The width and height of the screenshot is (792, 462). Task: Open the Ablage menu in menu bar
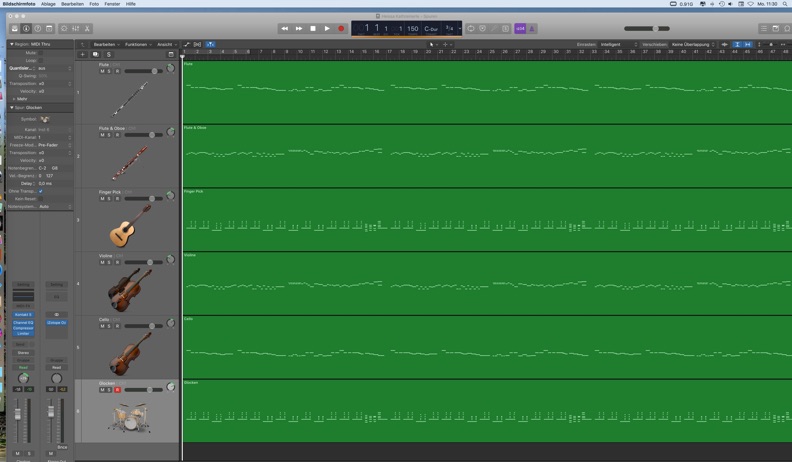click(x=48, y=4)
